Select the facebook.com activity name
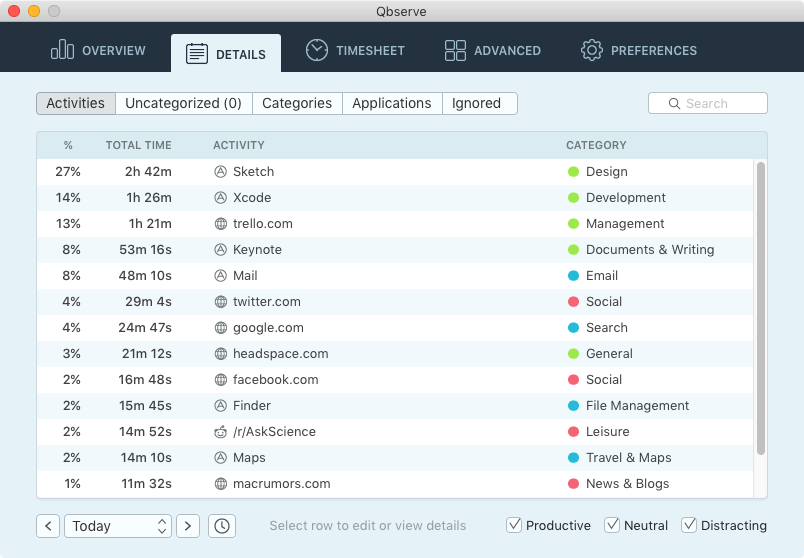The image size is (804, 558). (275, 380)
